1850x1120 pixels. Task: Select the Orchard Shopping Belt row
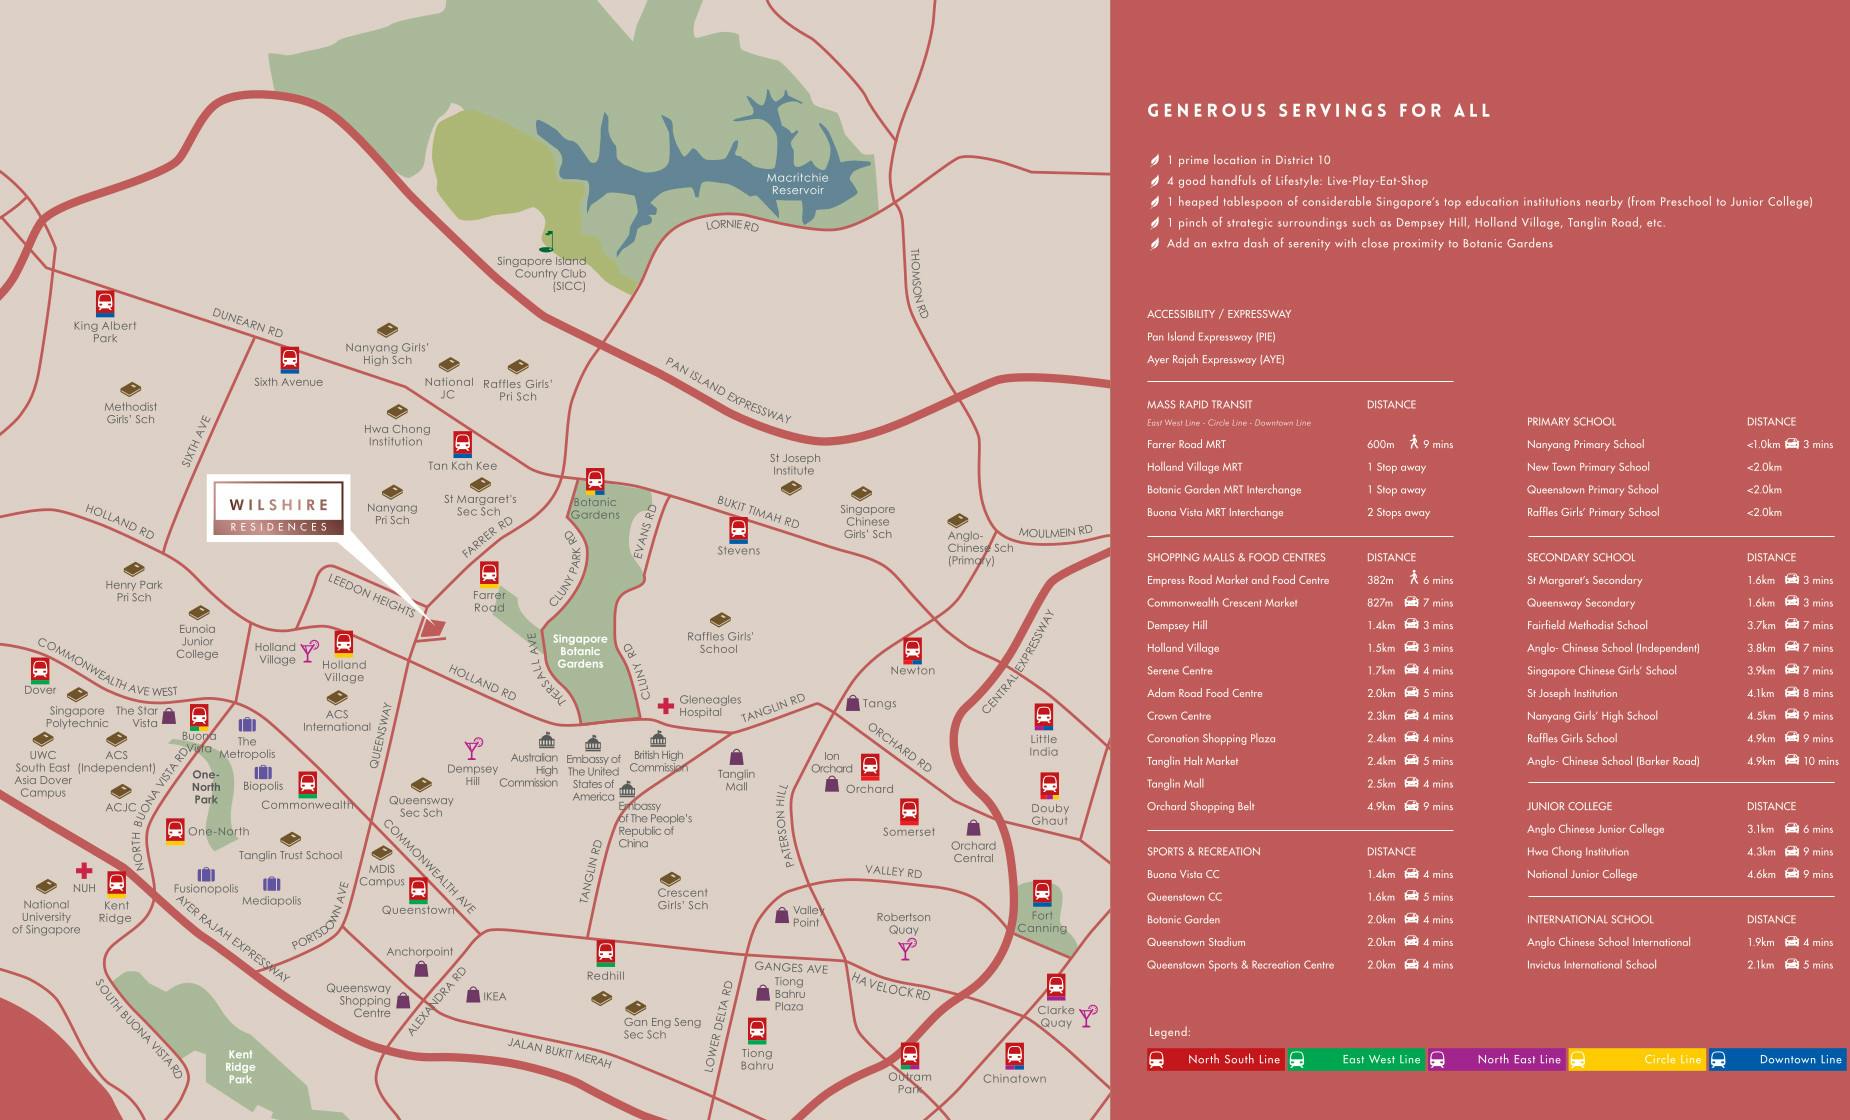click(1300, 806)
